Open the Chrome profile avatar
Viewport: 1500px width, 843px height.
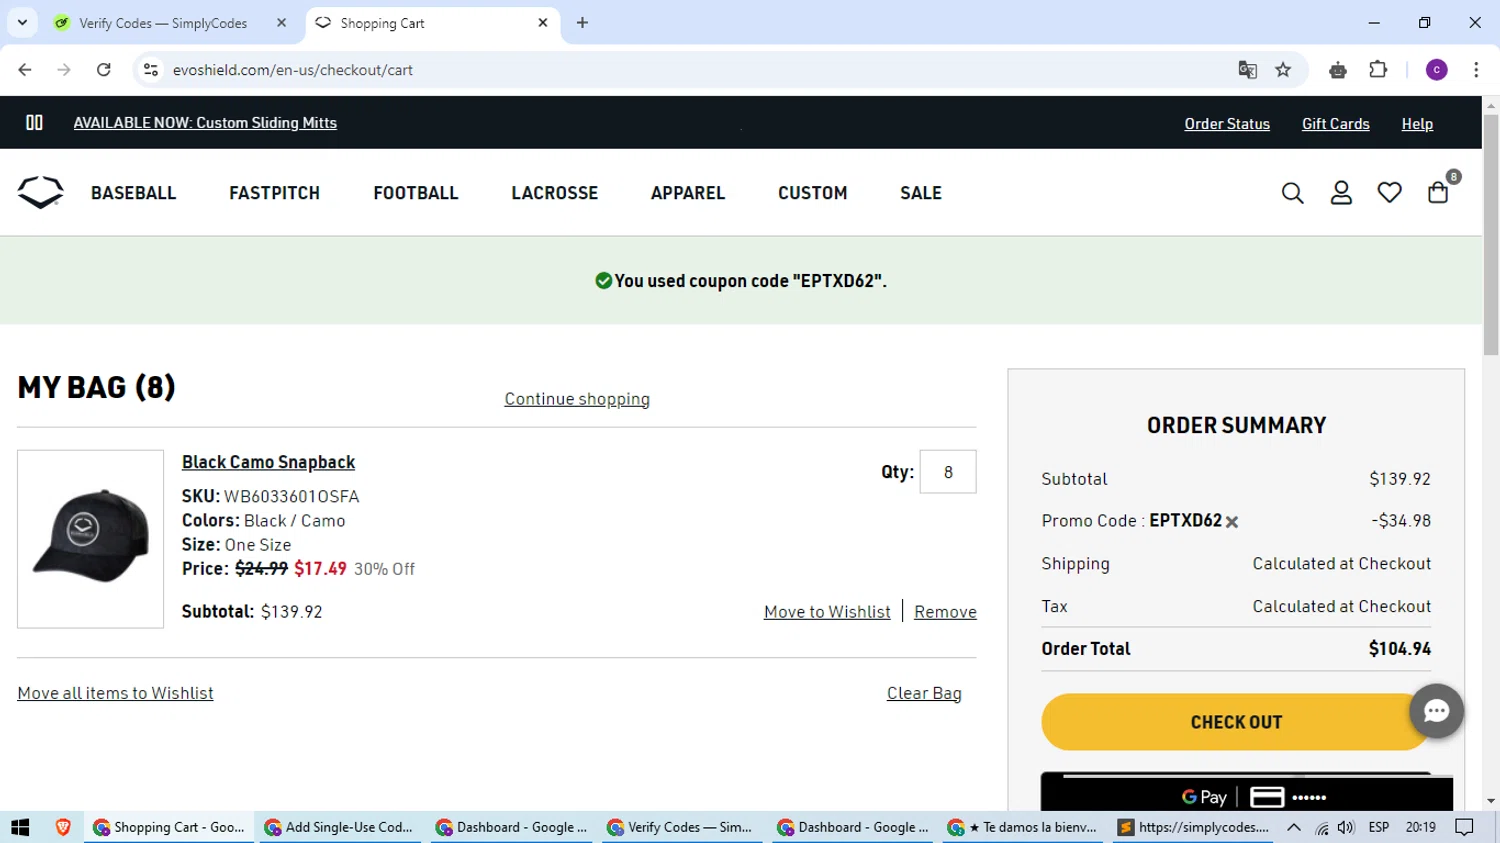click(x=1436, y=70)
